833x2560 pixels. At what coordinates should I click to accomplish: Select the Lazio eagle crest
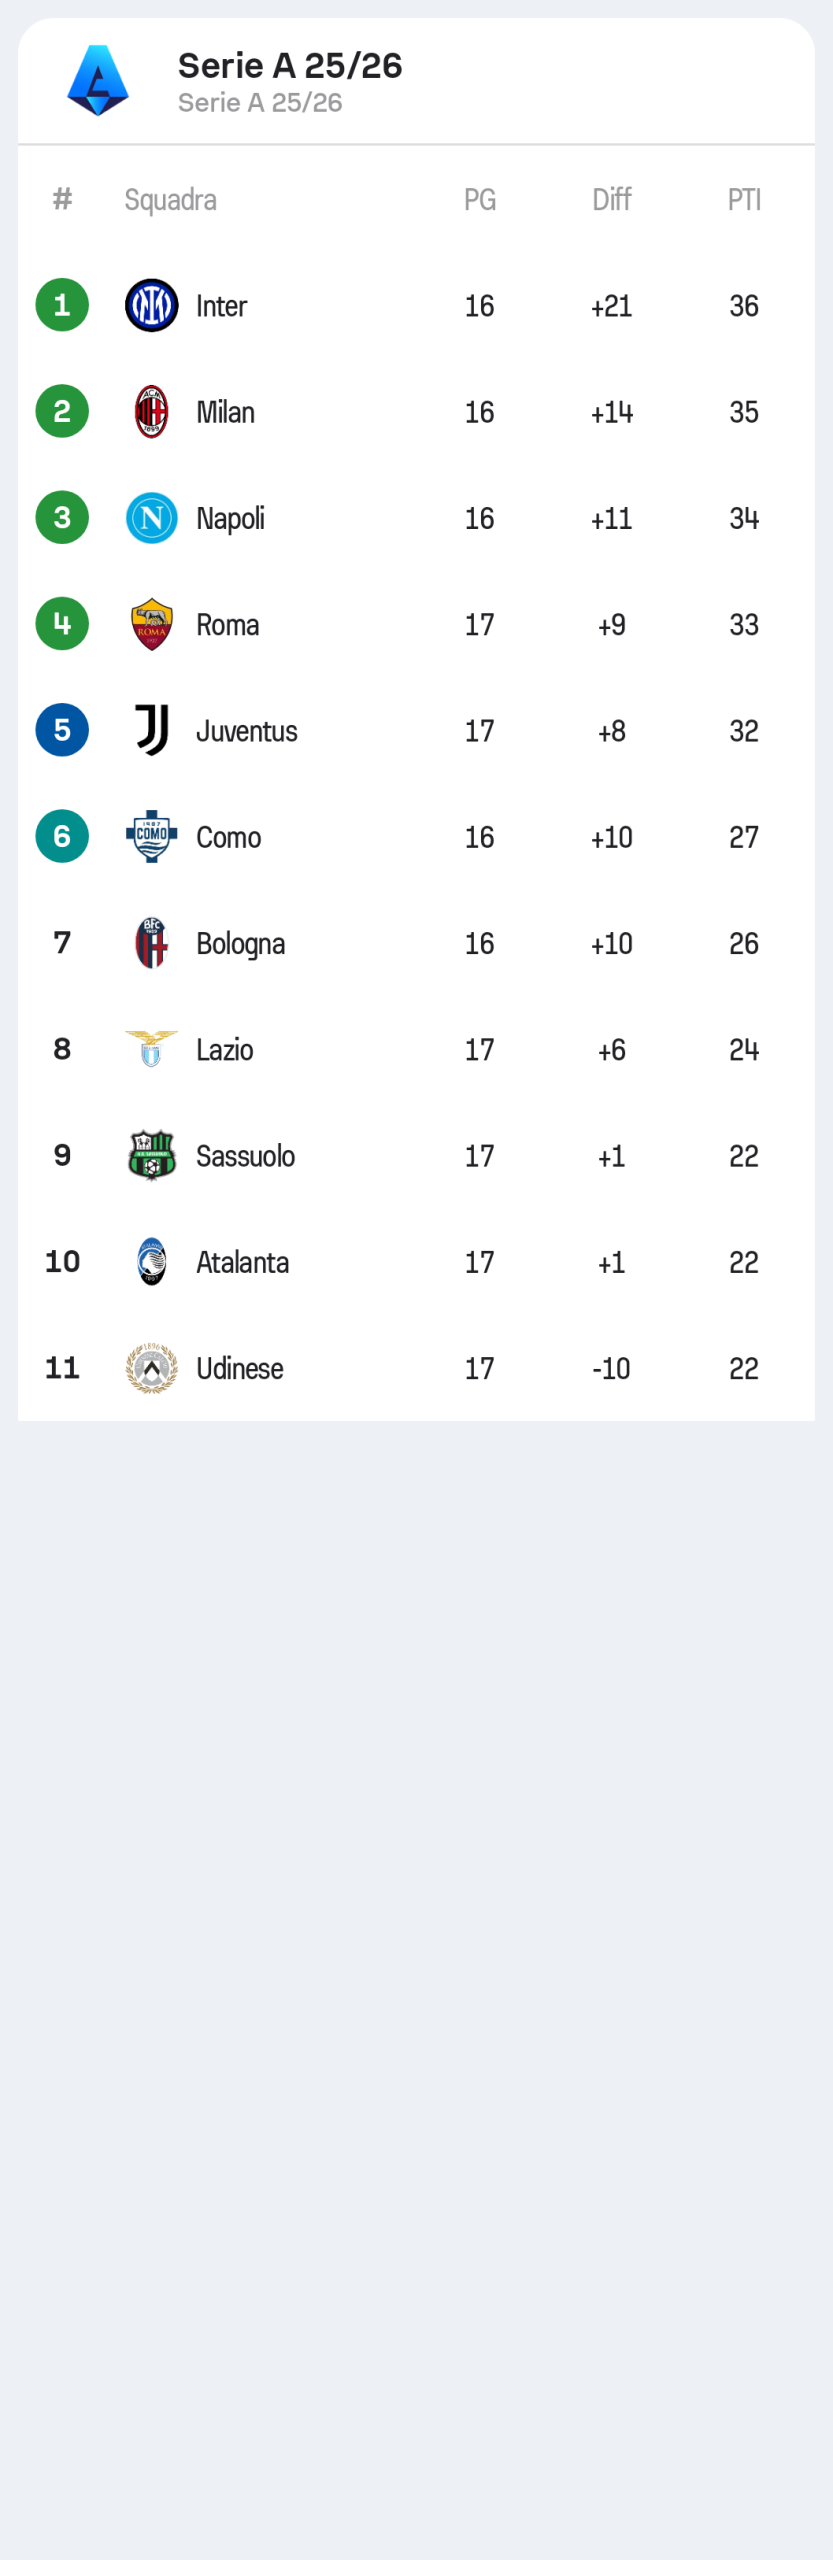(152, 1049)
